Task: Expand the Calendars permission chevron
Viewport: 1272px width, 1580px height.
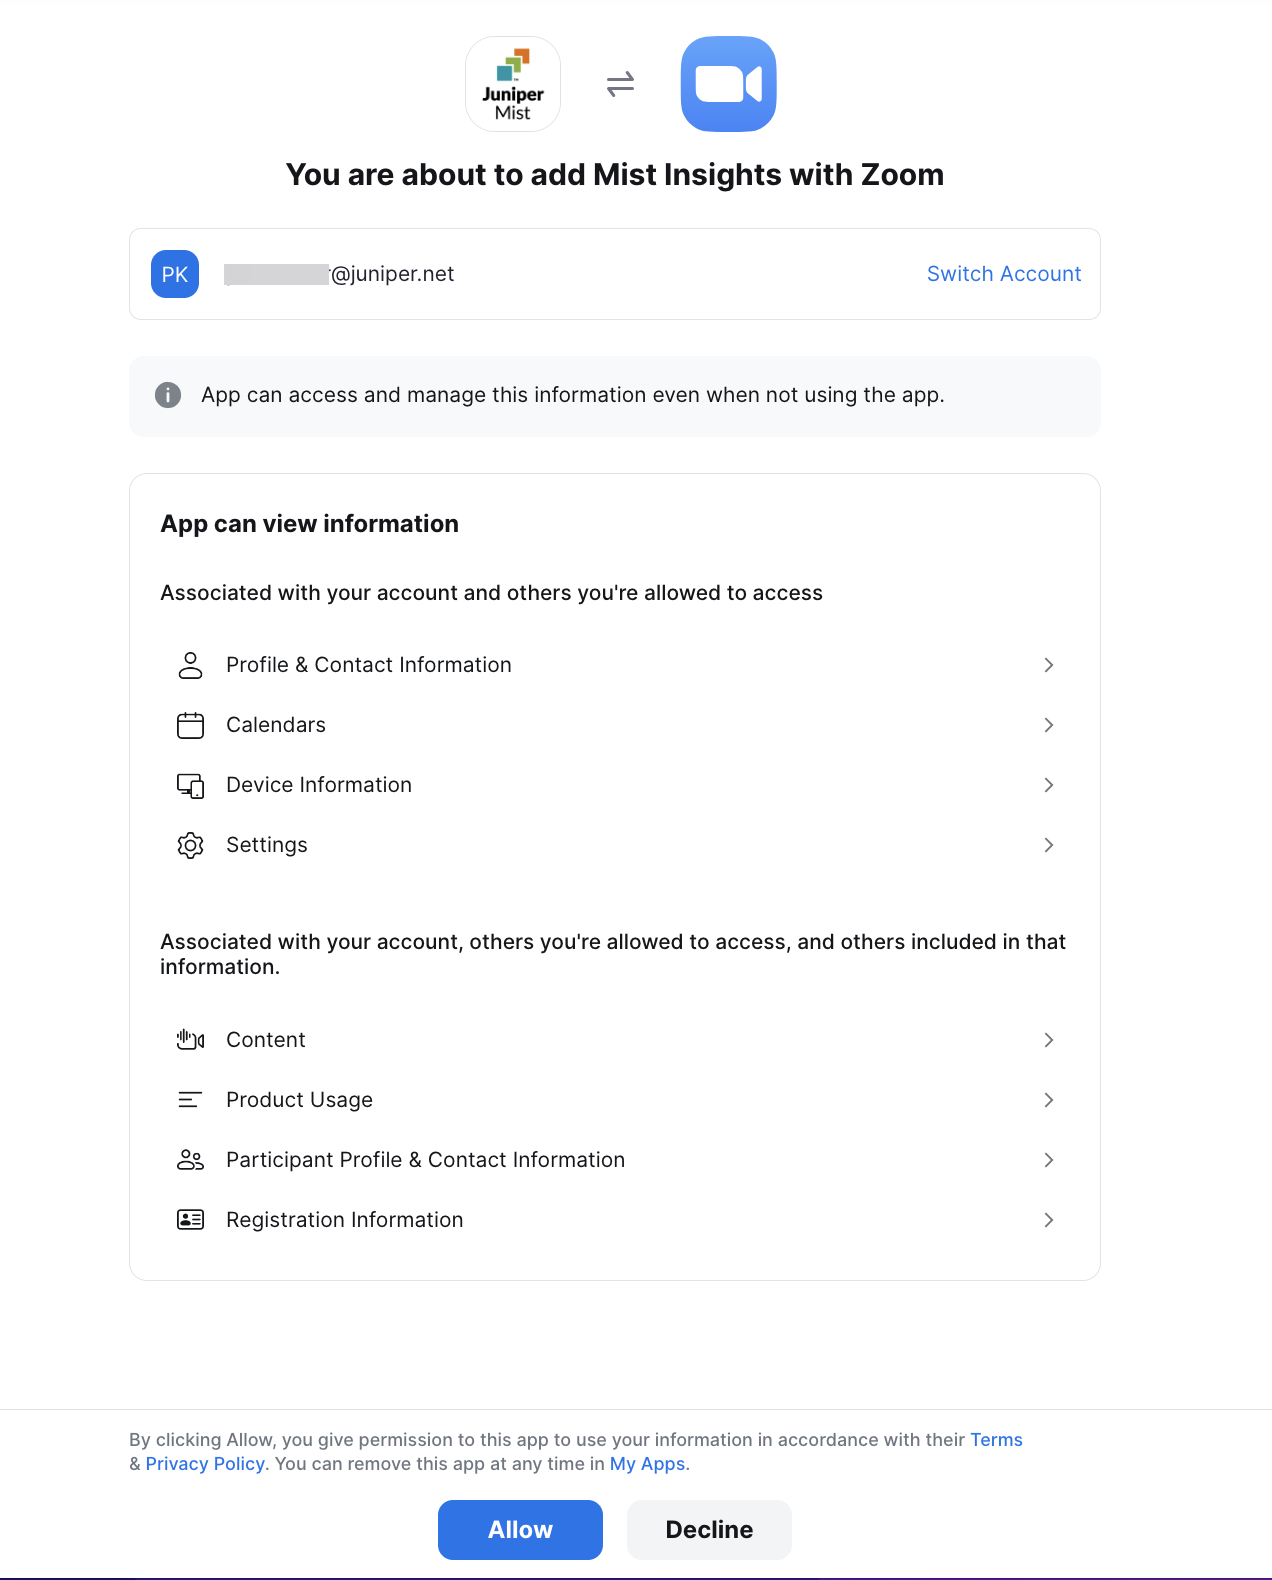Action: click(1048, 725)
